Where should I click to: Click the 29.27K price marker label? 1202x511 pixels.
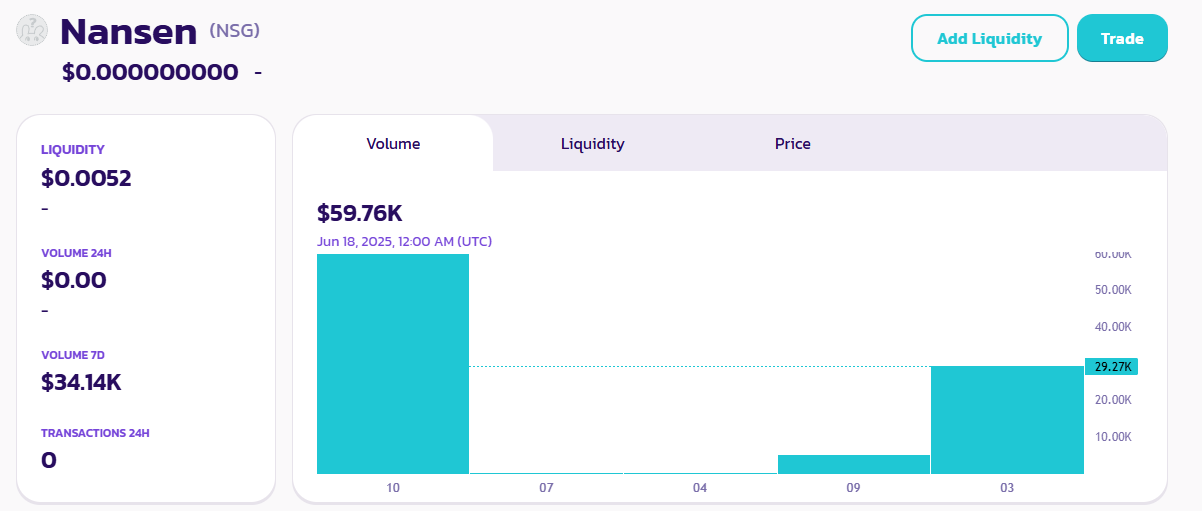coord(1112,367)
